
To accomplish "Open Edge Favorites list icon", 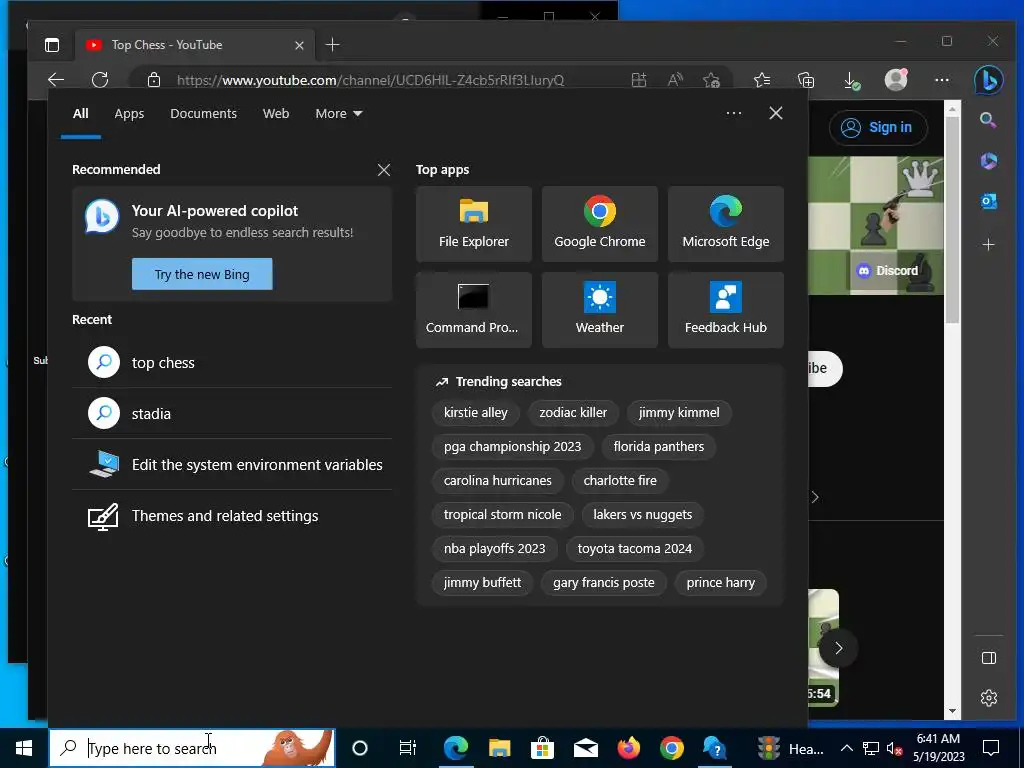I will point(761,80).
